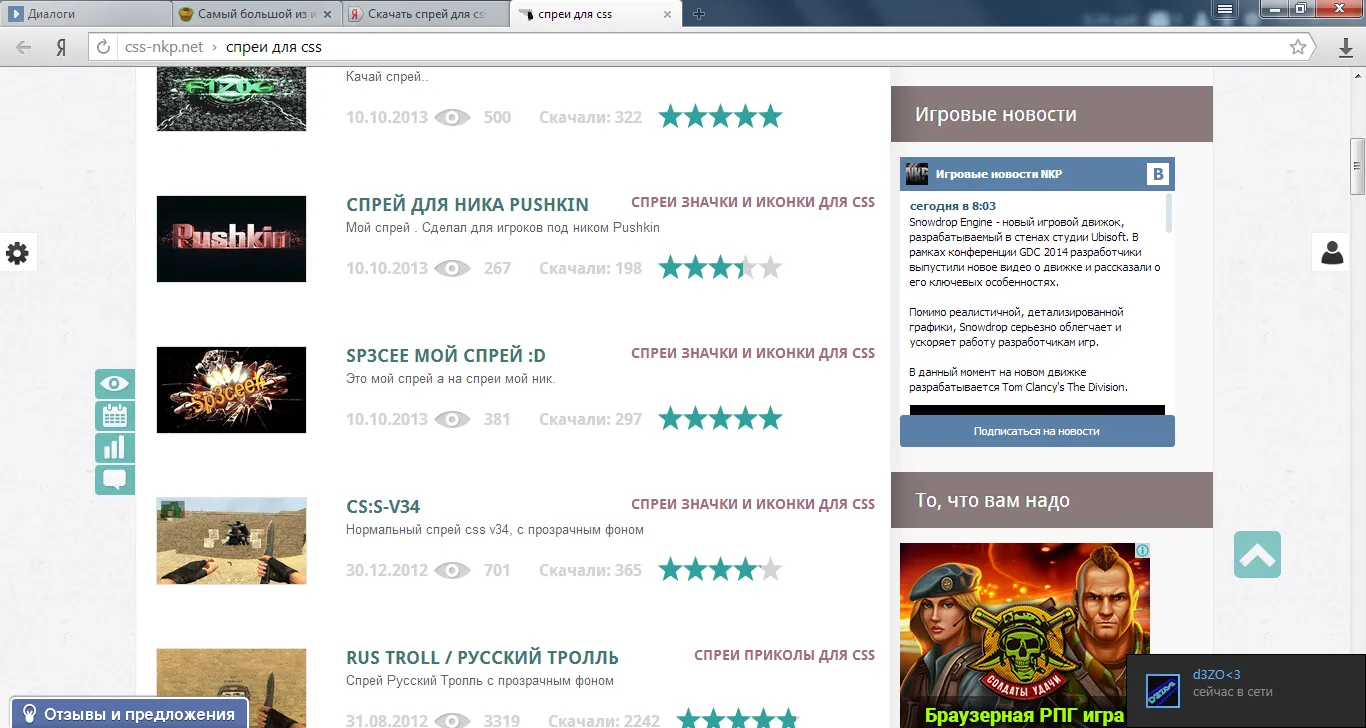The image size is (1366, 728).
Task: Click the NKP group avatar in news widget
Action: point(917,174)
